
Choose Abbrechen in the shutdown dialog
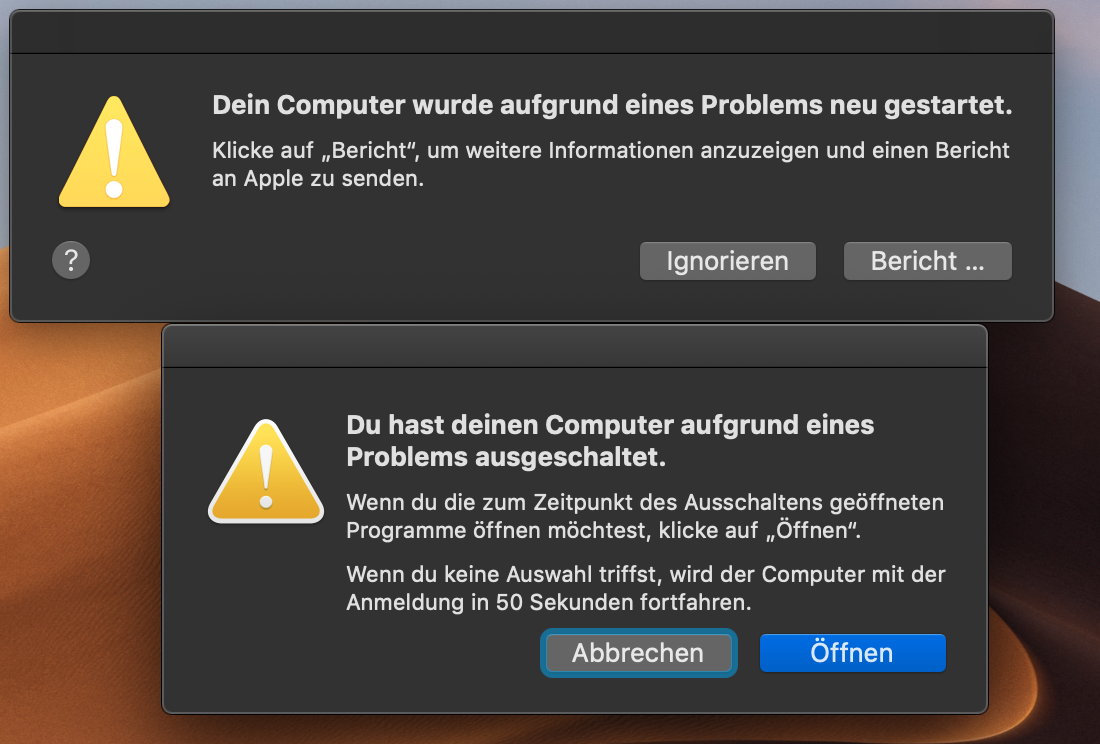[638, 653]
